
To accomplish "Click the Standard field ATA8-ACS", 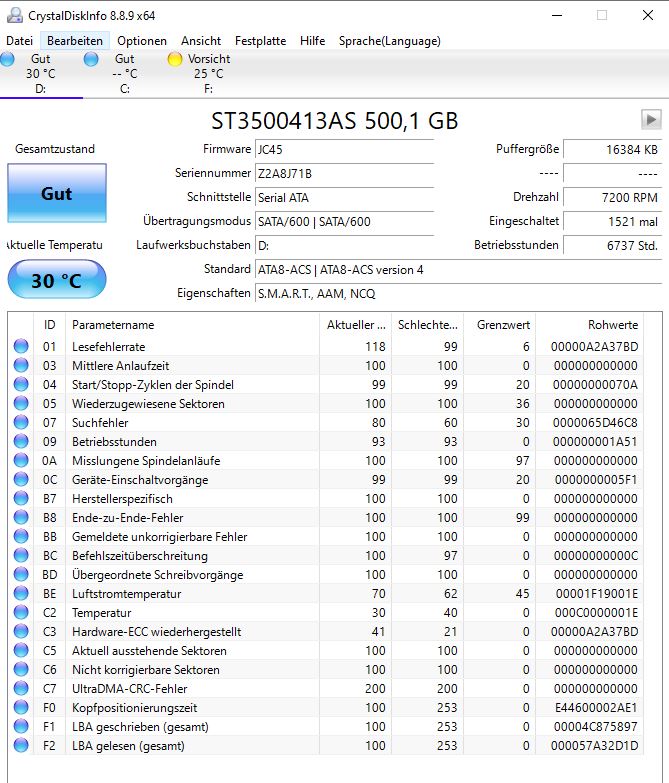I will pyautogui.click(x=458, y=270).
